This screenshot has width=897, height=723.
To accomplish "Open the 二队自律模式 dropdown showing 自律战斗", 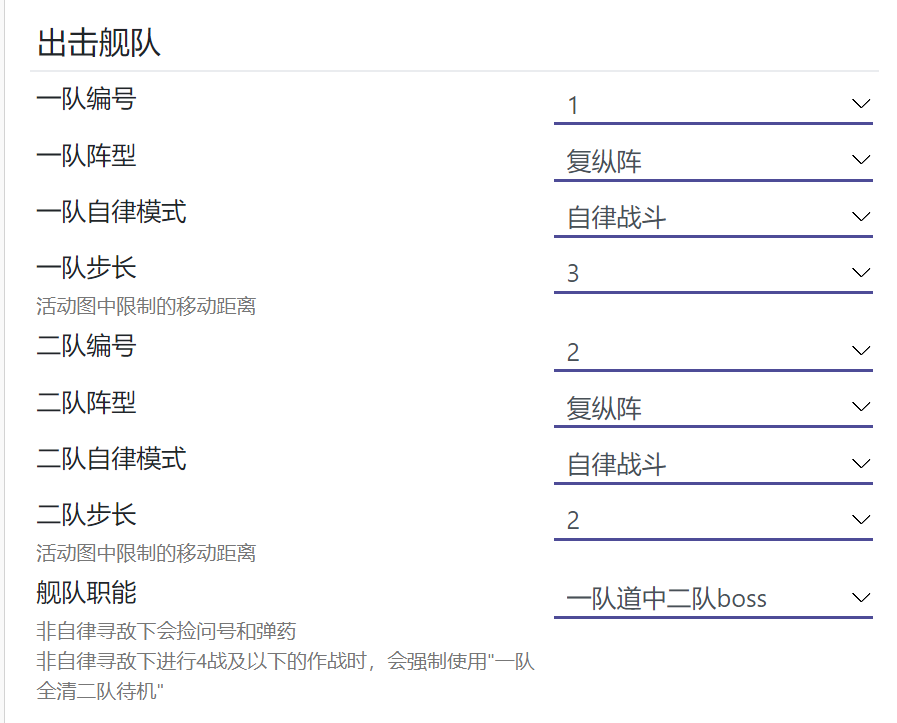I will point(713,464).
